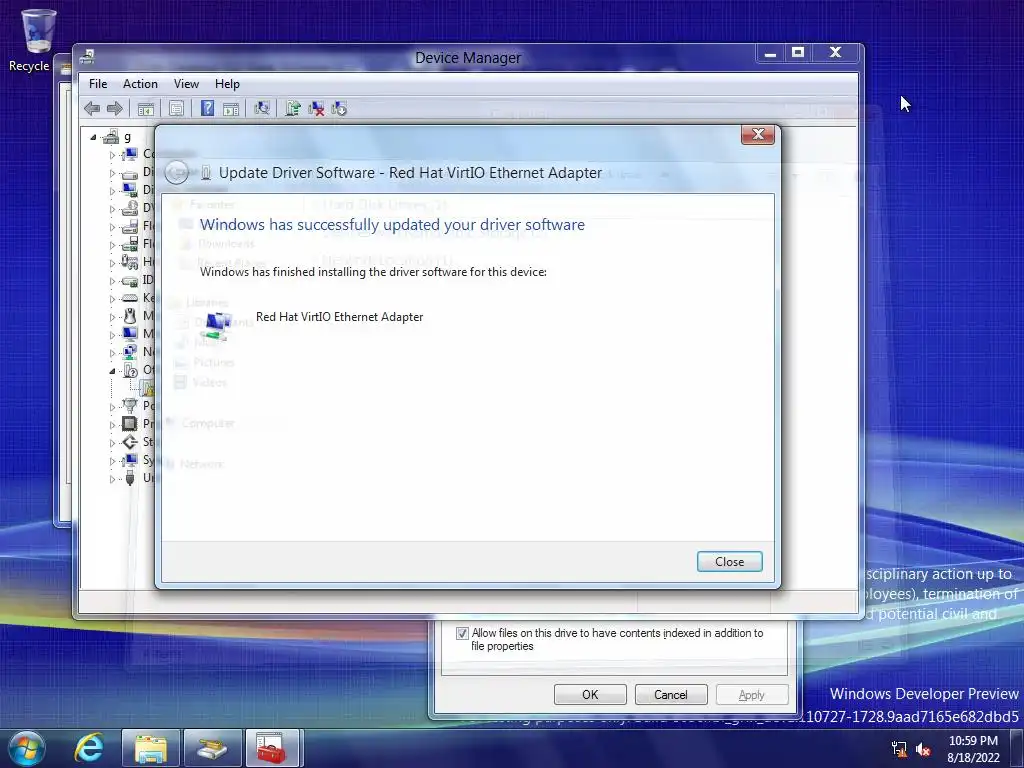Minimize the Device Manager window
The height and width of the screenshot is (768, 1024).
coord(771,53)
